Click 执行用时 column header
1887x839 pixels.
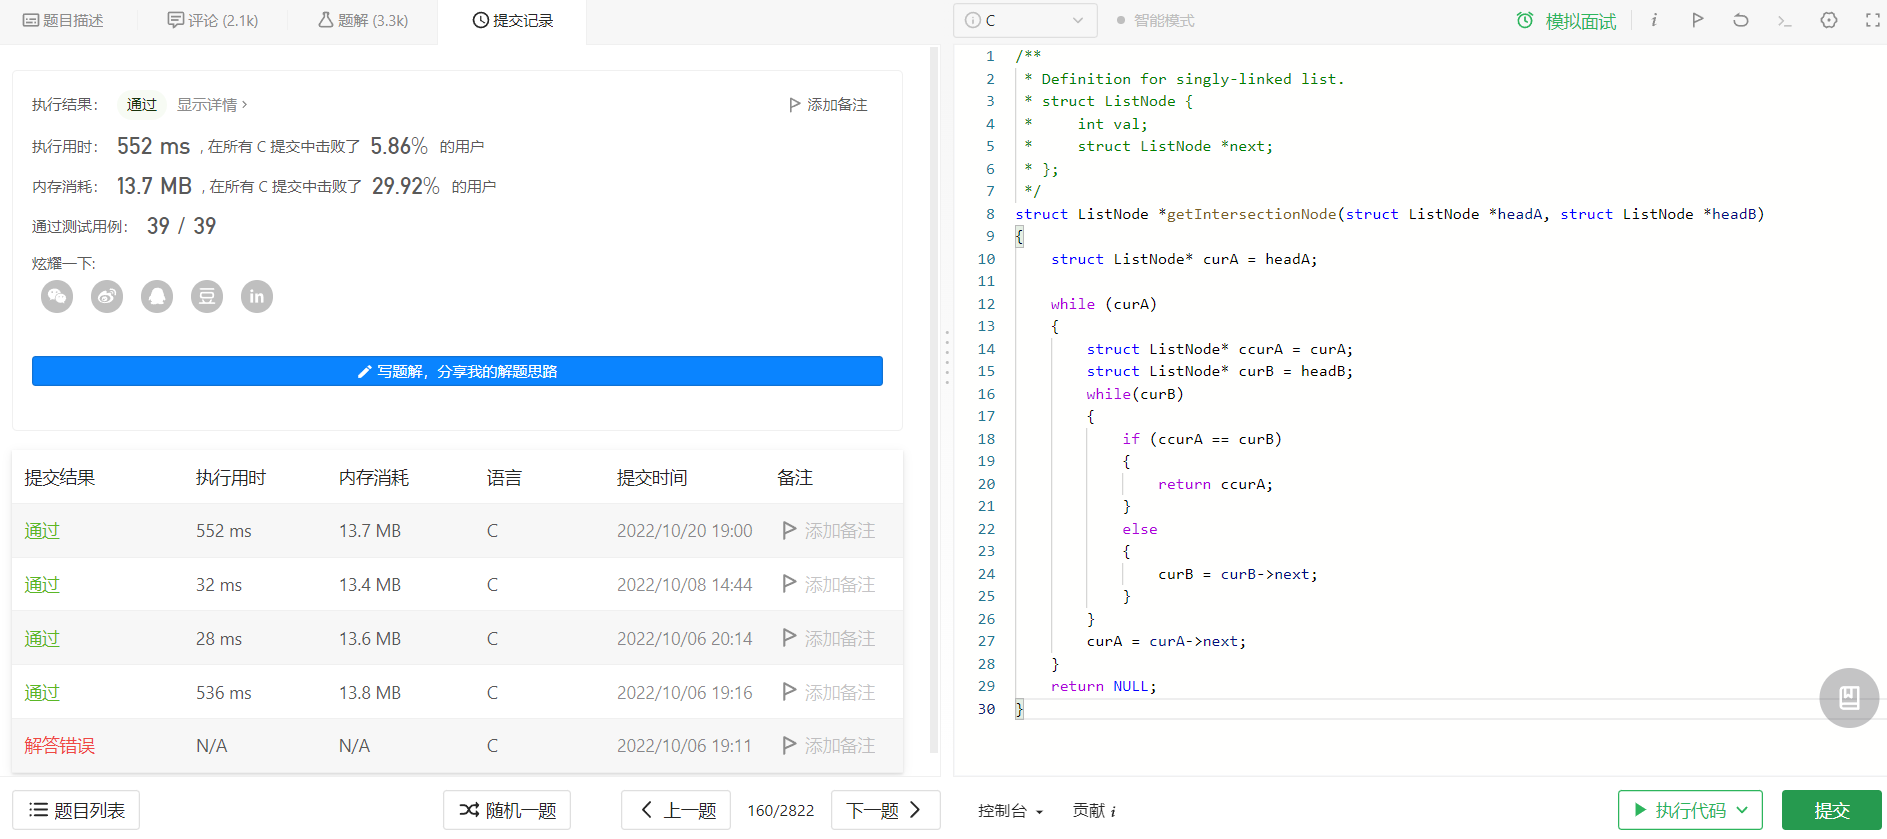[x=231, y=478]
